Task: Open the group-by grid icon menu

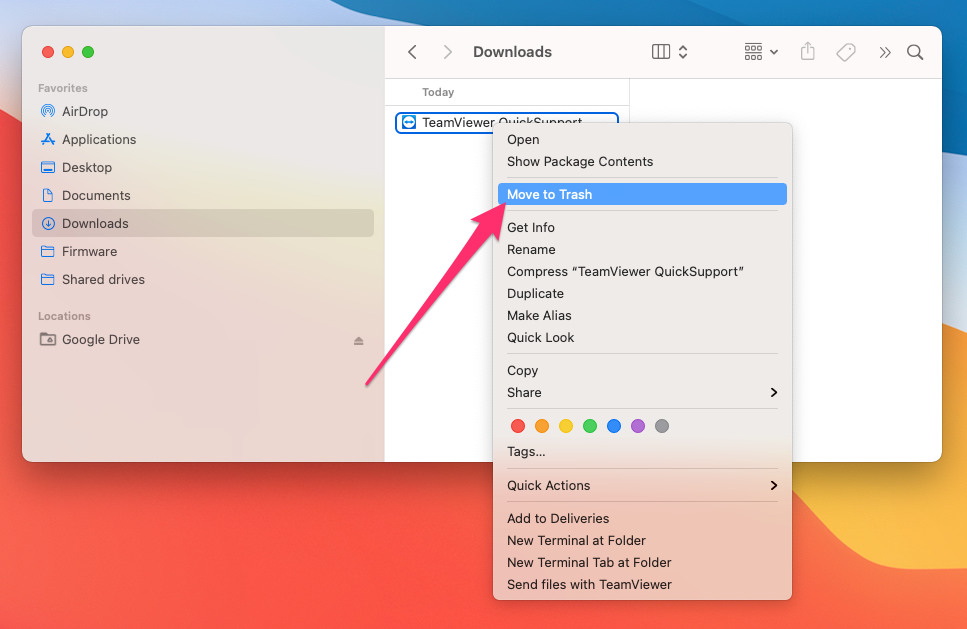Action: [760, 52]
